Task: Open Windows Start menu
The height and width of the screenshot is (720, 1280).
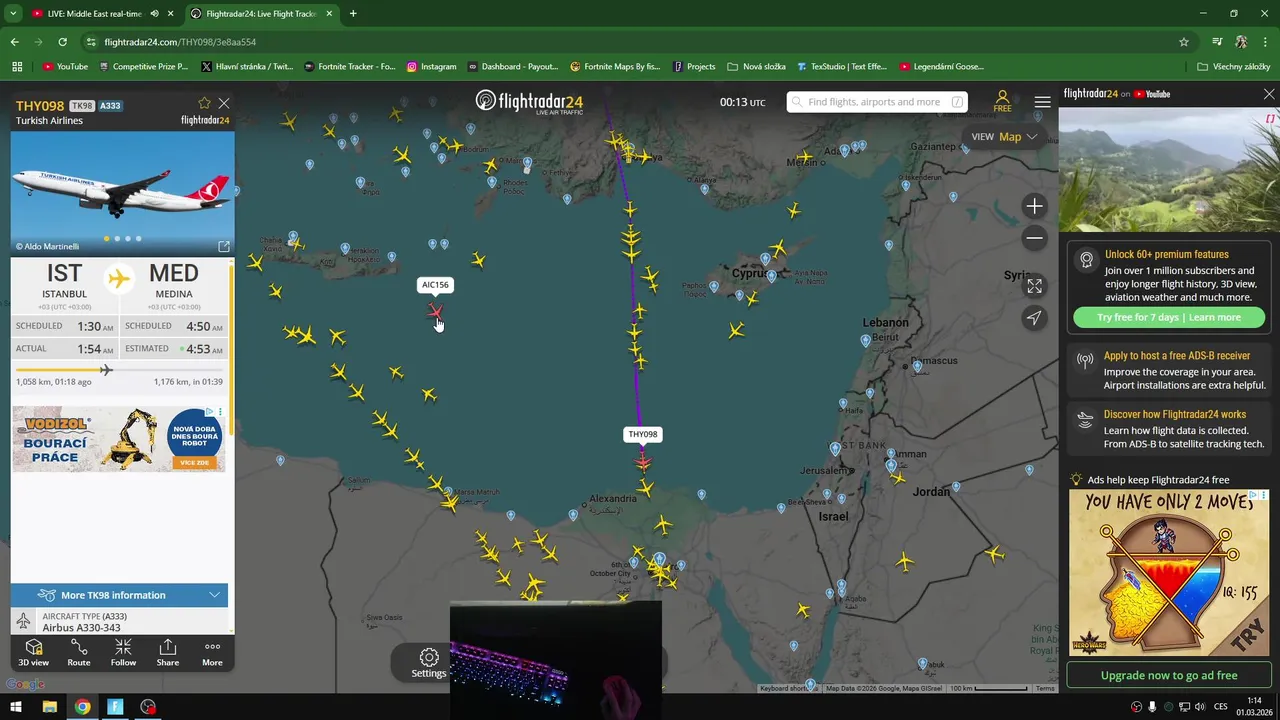Action: (16, 707)
